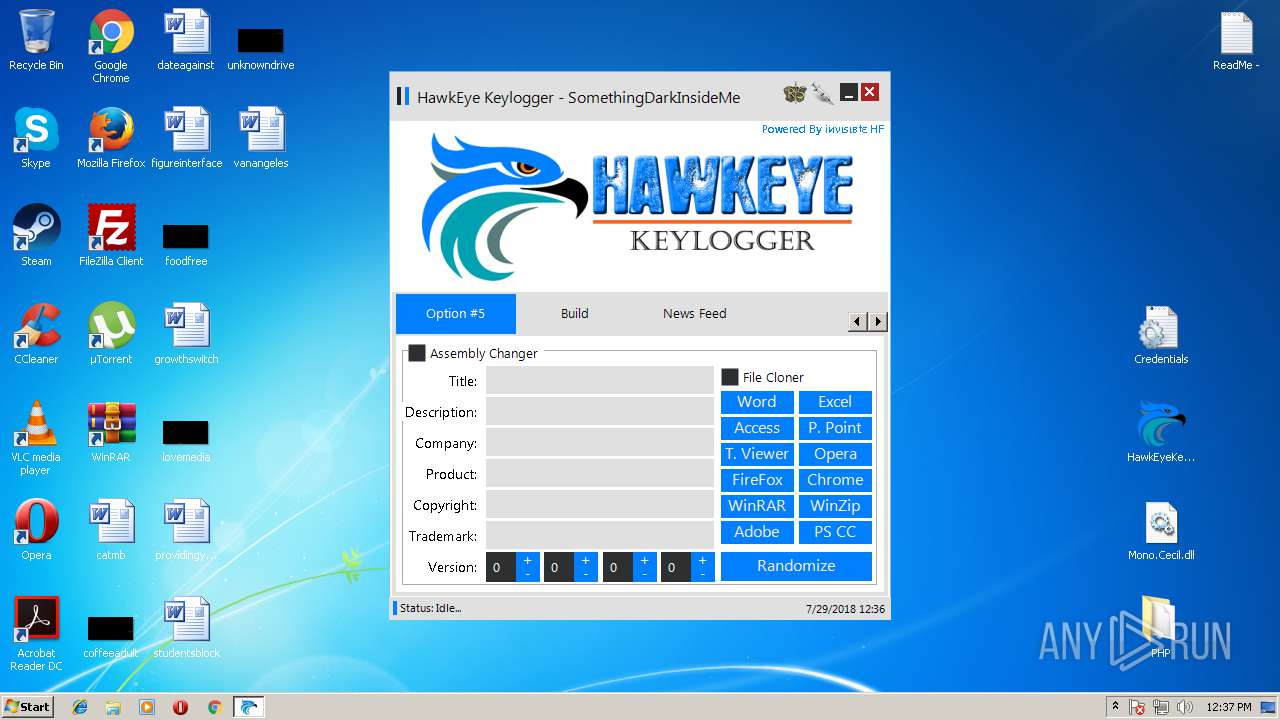Click the Copyright input field
This screenshot has width=1280, height=720.
pyautogui.click(x=600, y=504)
